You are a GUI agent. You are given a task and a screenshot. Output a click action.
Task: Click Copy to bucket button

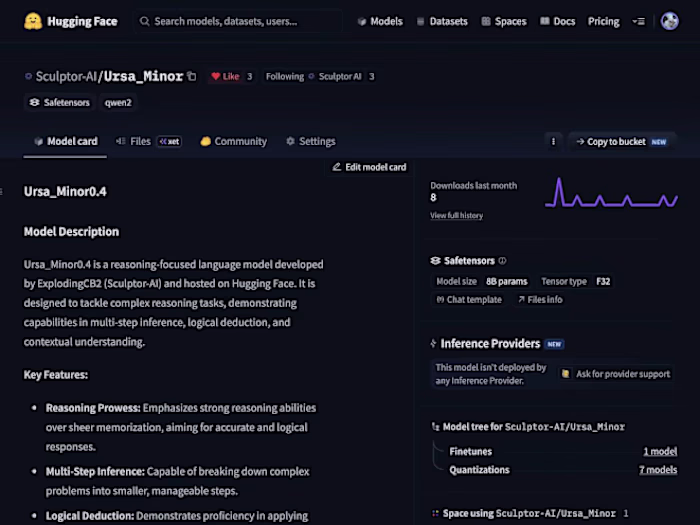coord(622,142)
